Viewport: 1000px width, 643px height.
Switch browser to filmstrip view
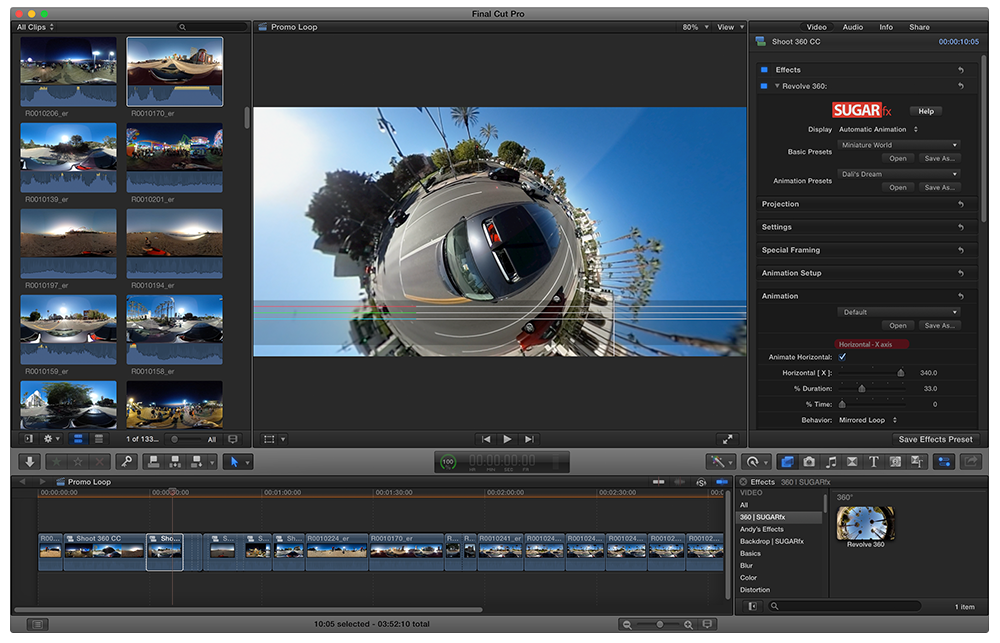tap(78, 439)
